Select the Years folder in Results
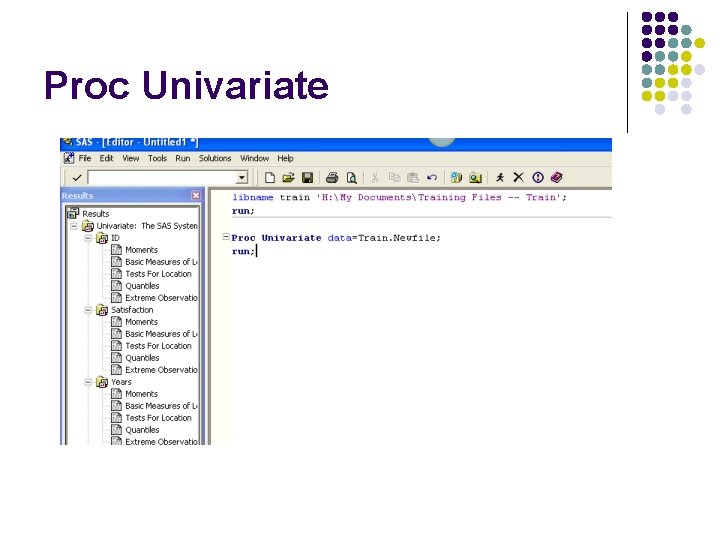Screen dimensions: 720x540 (114, 382)
